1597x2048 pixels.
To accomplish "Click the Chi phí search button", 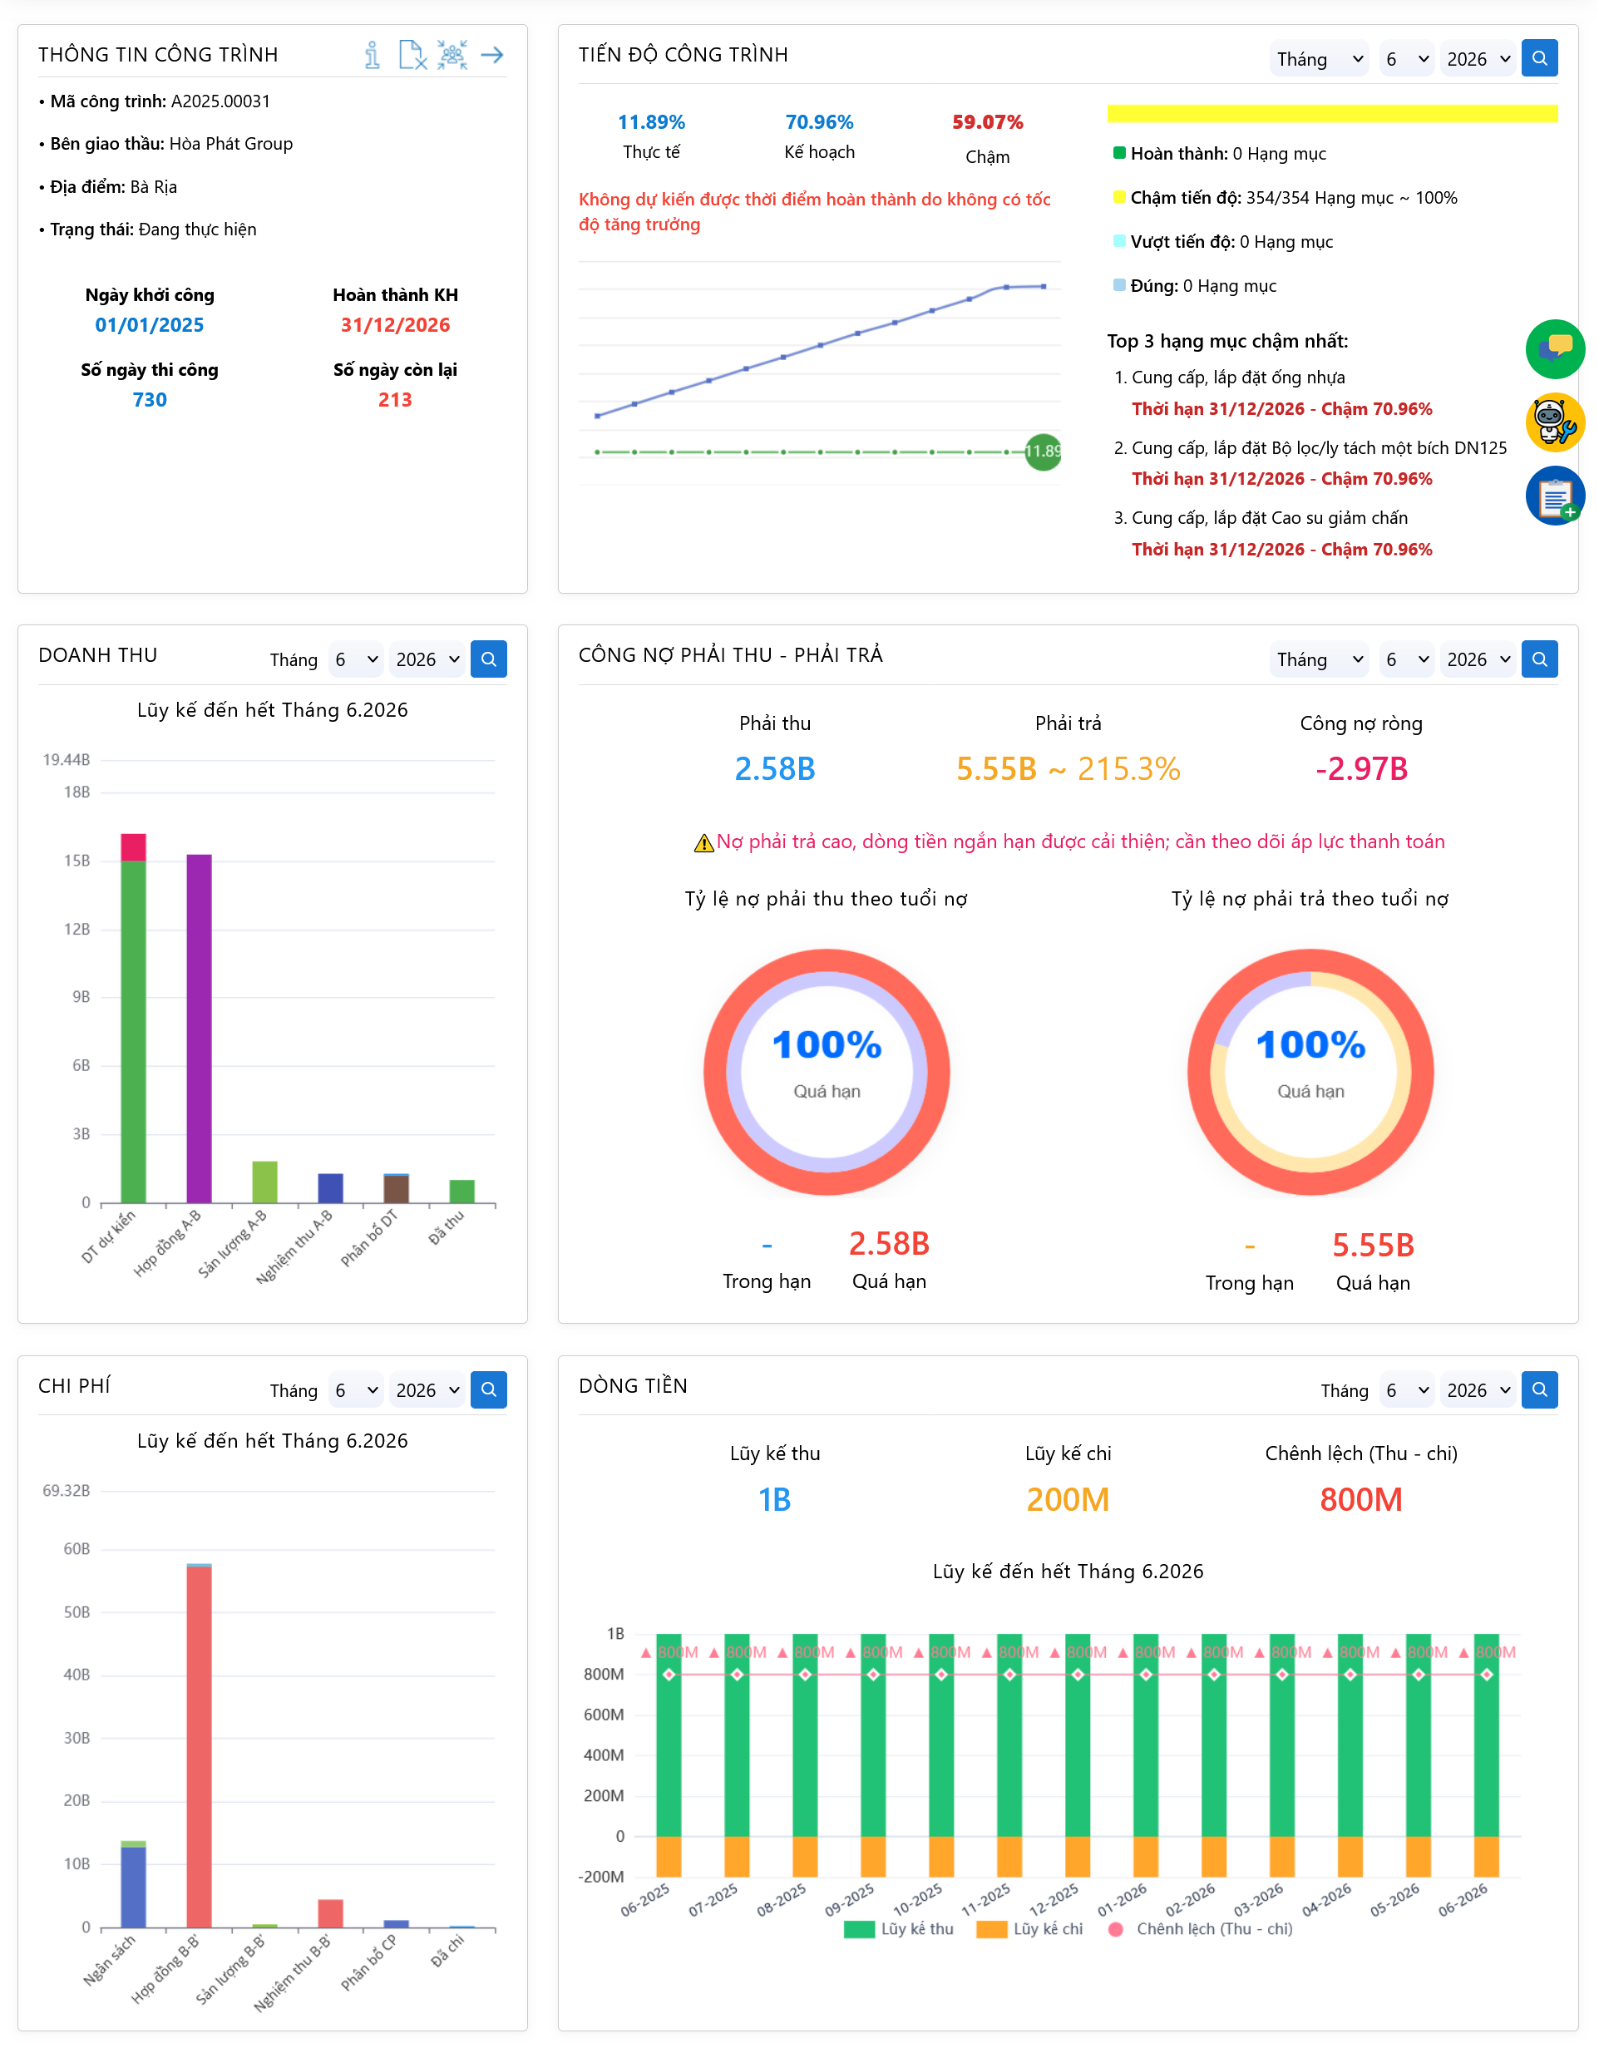I will pos(488,1389).
